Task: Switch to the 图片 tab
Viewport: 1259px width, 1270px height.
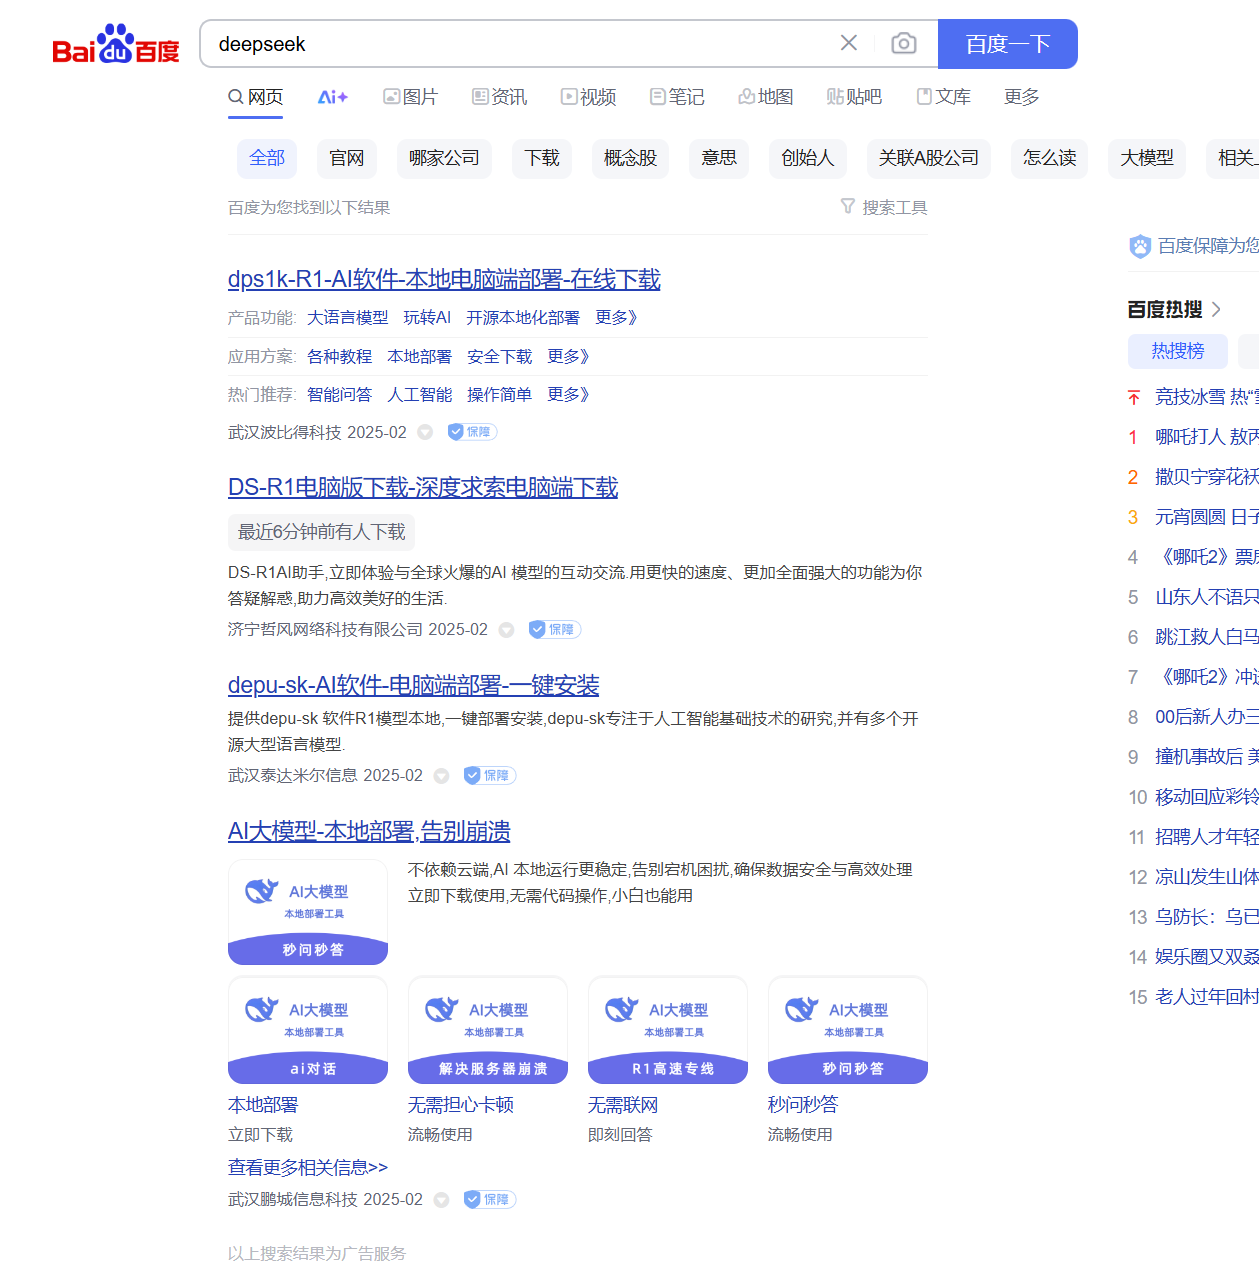Action: pyautogui.click(x=410, y=97)
